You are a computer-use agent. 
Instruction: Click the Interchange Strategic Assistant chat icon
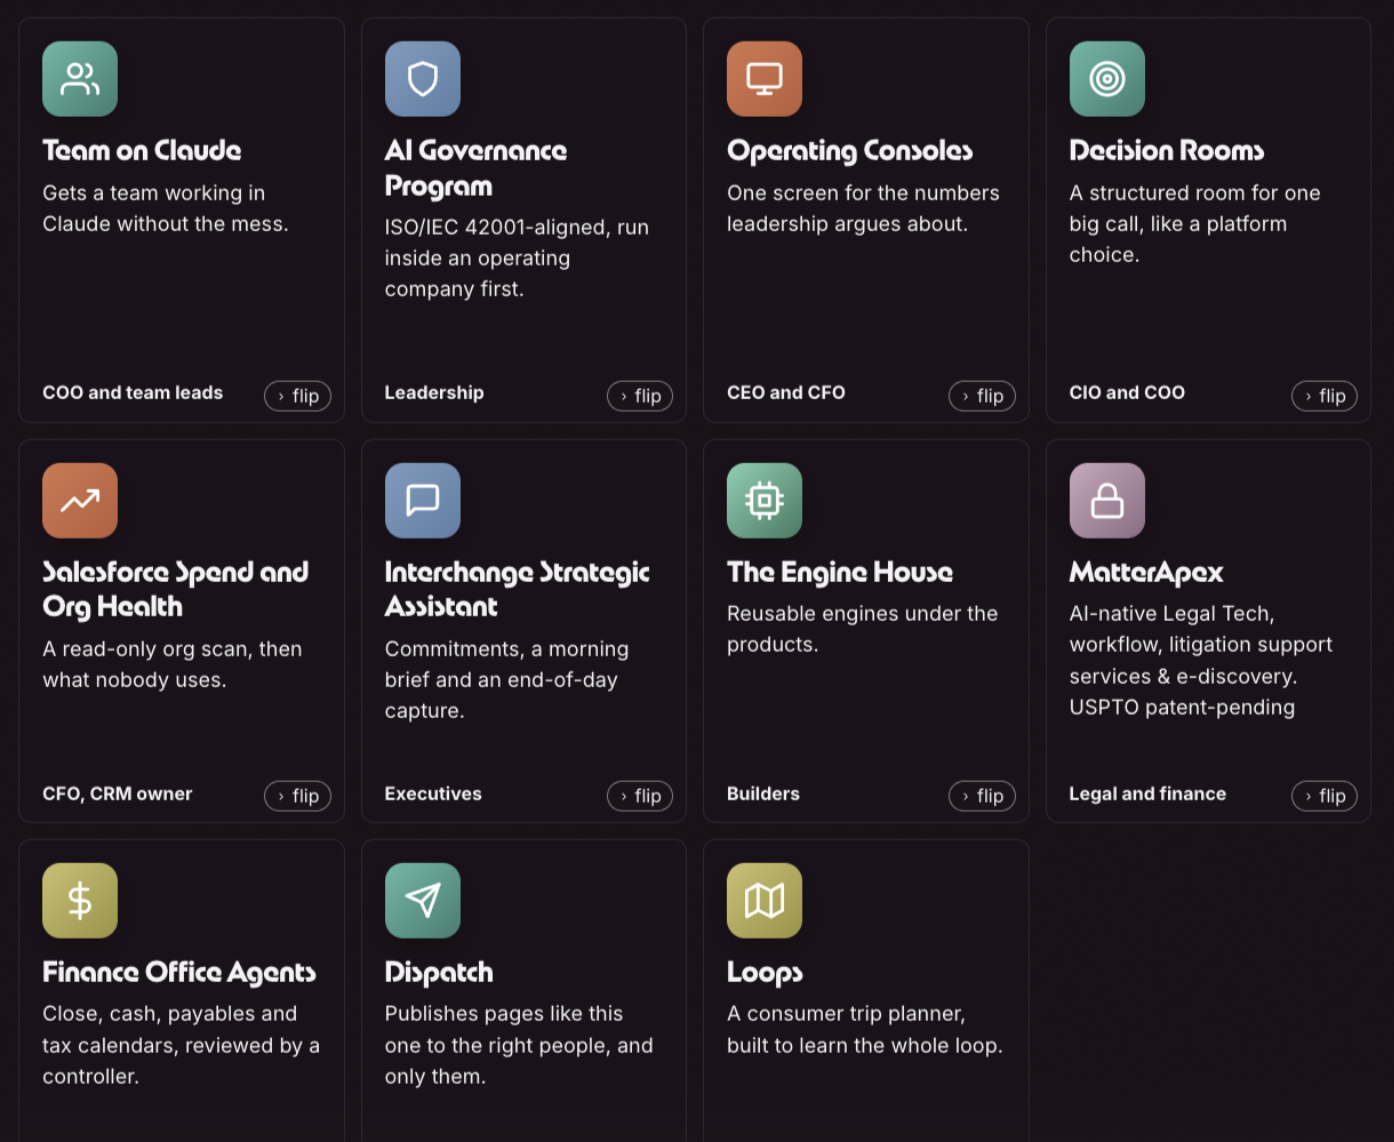tap(423, 500)
